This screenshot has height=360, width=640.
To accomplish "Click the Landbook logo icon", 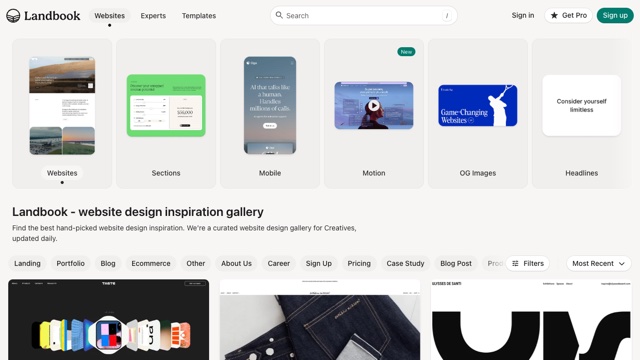I will coord(13,16).
